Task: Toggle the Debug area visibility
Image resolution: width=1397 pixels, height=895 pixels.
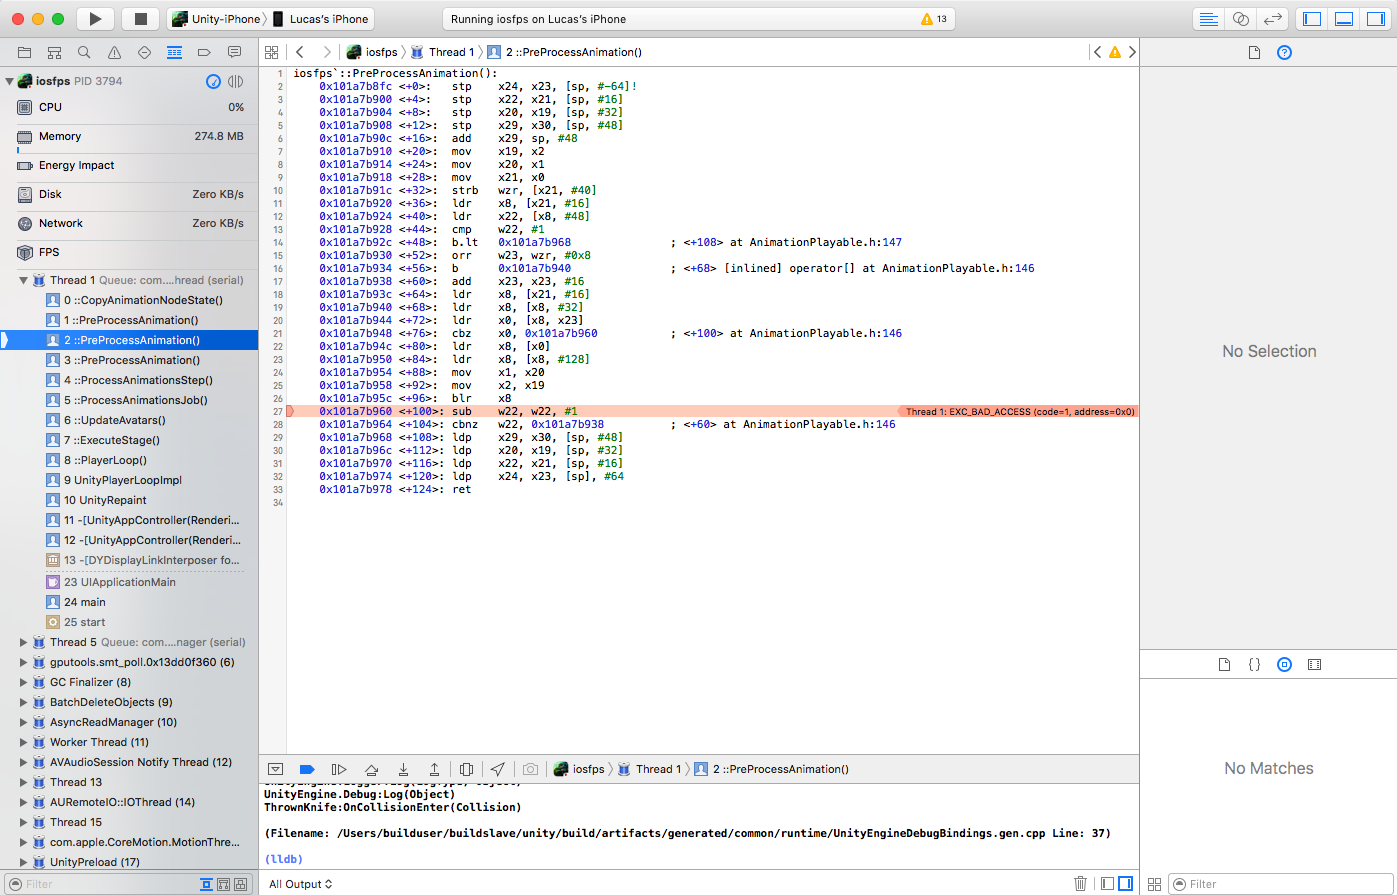Action: tap(1344, 19)
